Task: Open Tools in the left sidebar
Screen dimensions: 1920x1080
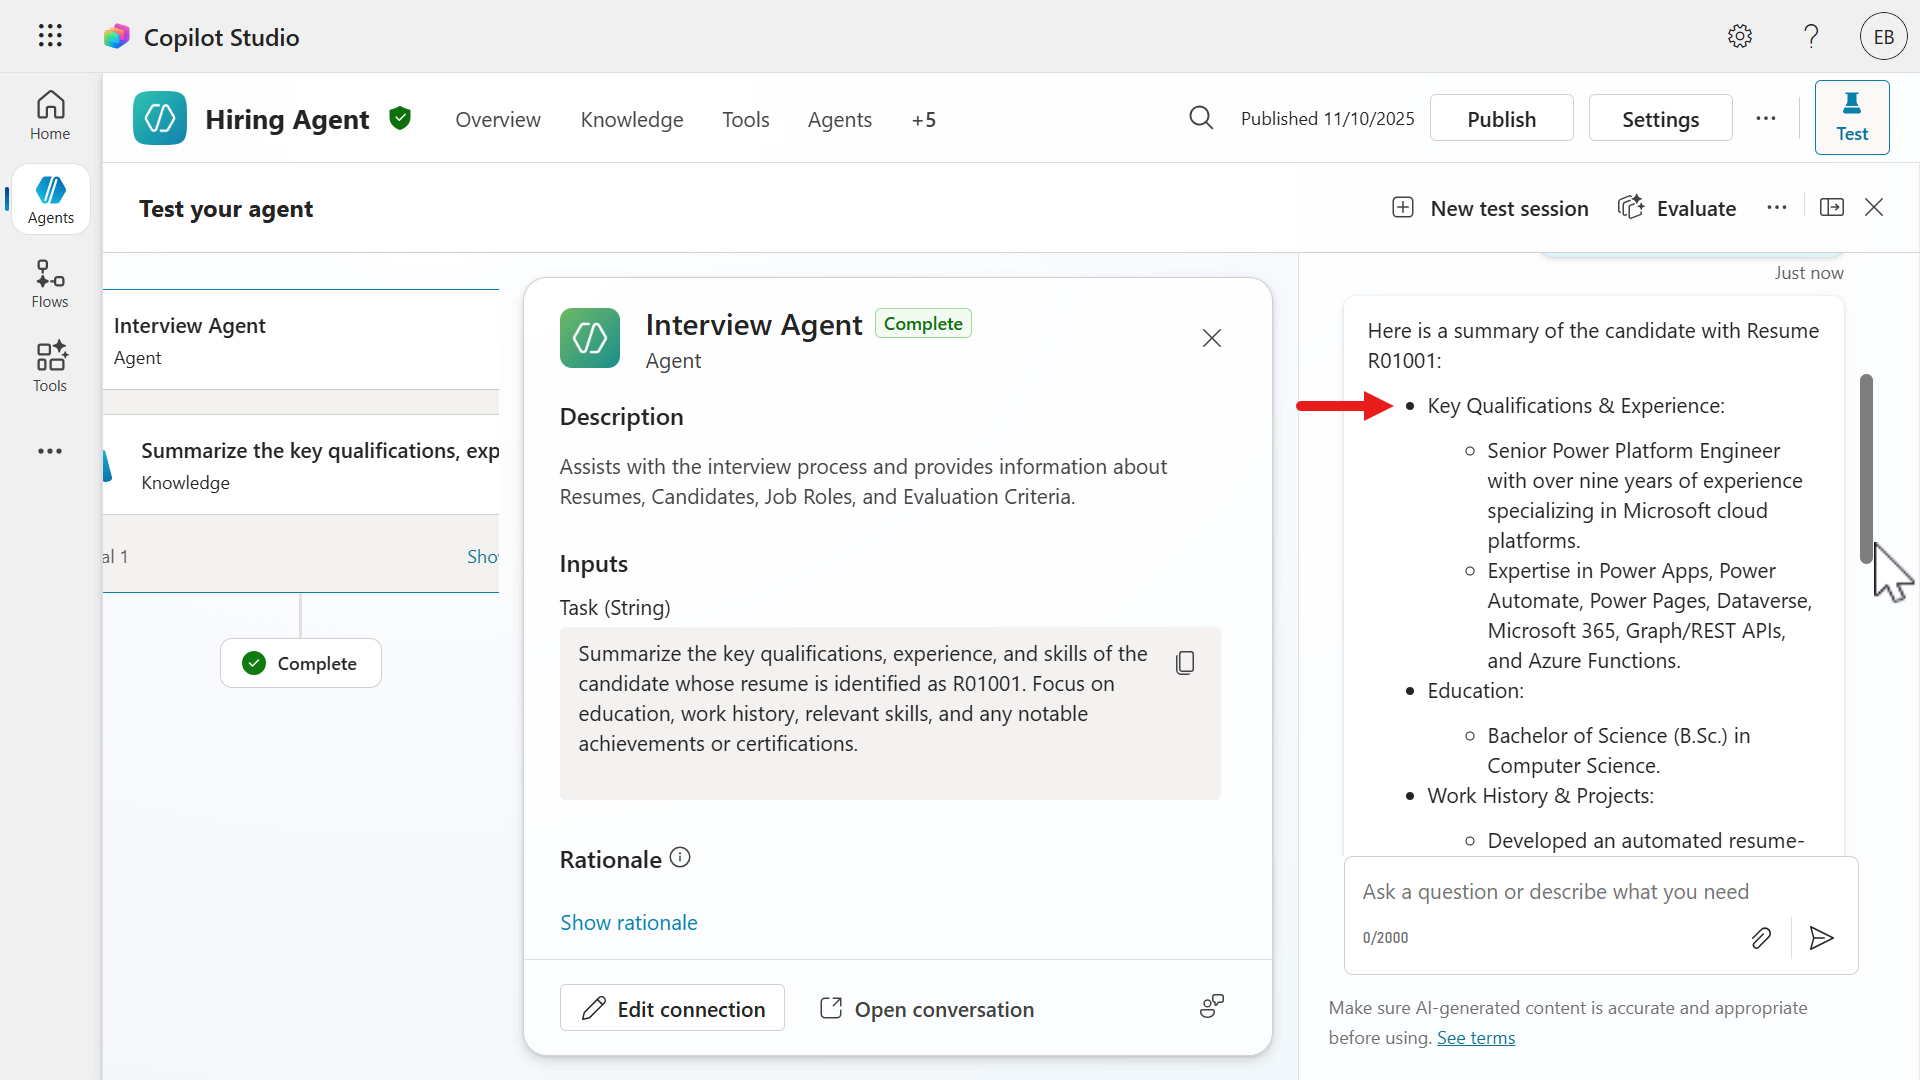Action: coord(50,367)
